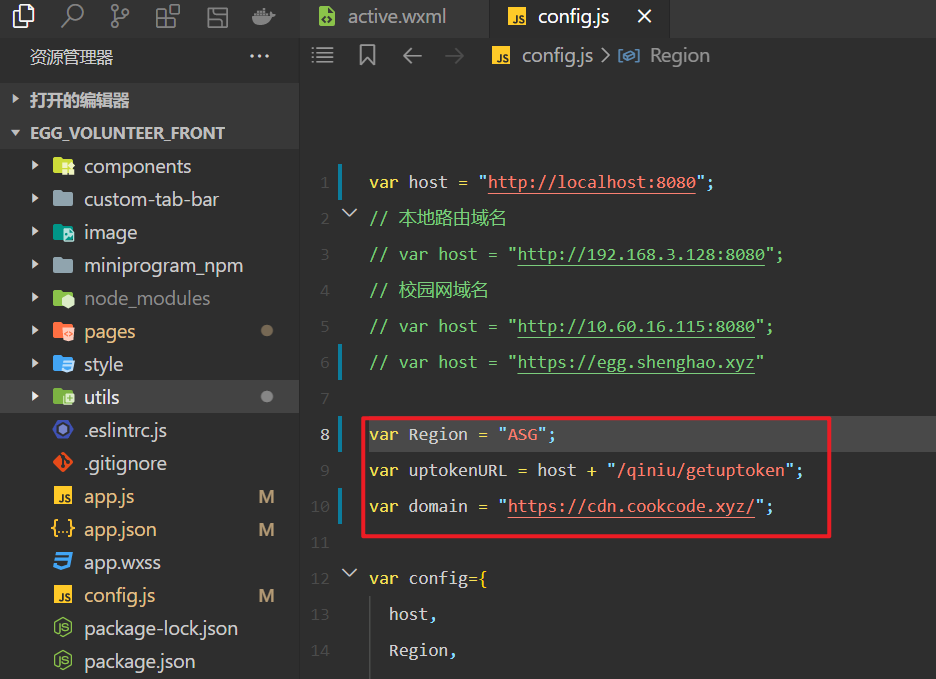Open the Explorer files icon
Image resolution: width=936 pixels, height=679 pixels.
coord(23,16)
